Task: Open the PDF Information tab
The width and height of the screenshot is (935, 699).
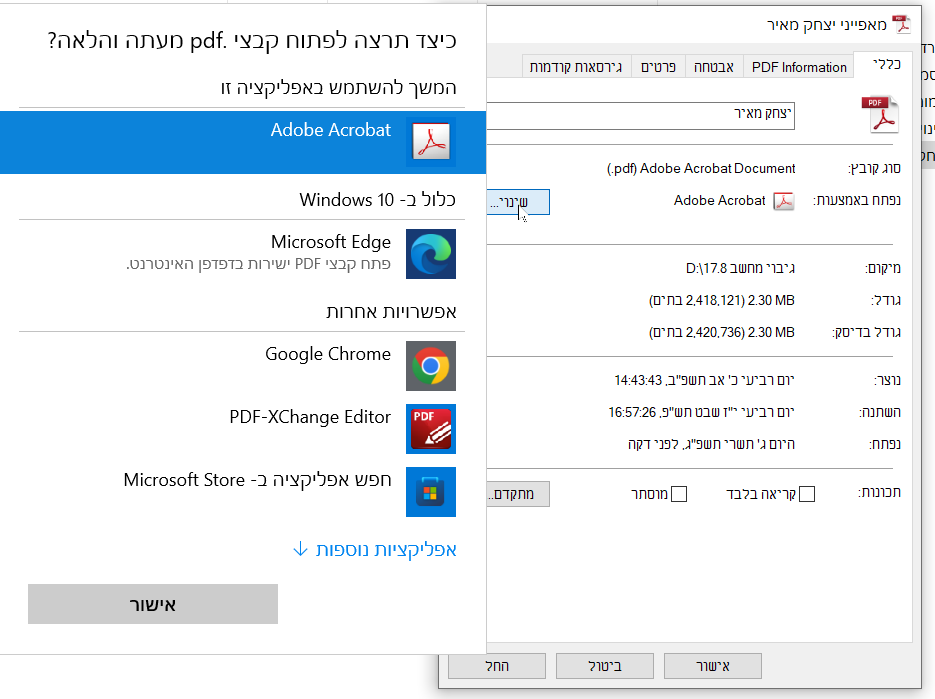Action: coord(798,67)
